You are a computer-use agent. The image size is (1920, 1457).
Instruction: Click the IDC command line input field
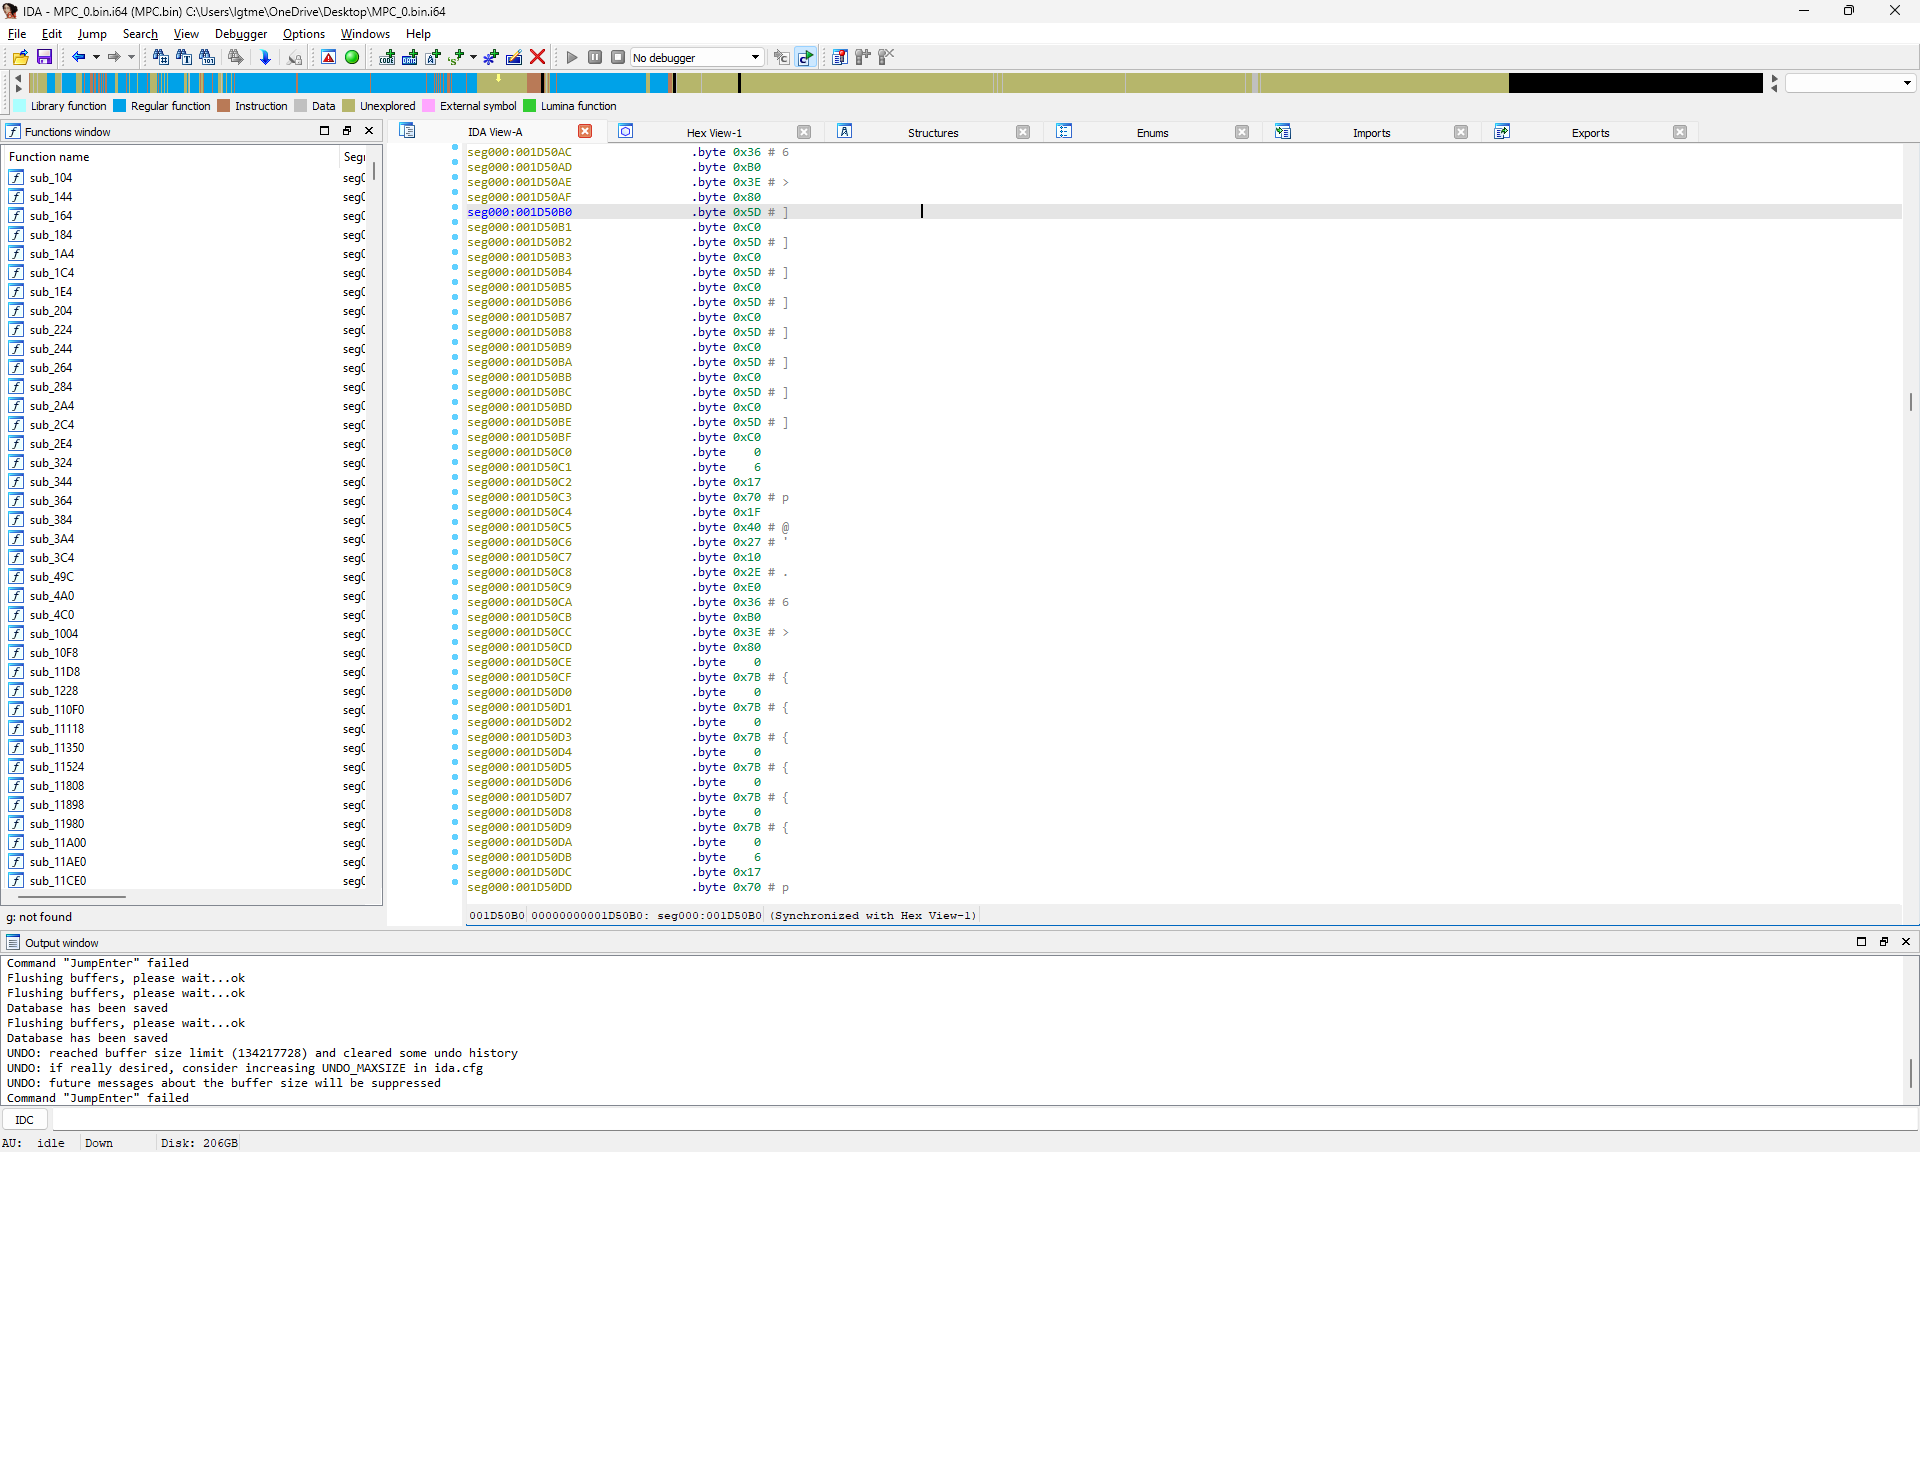(x=983, y=1120)
